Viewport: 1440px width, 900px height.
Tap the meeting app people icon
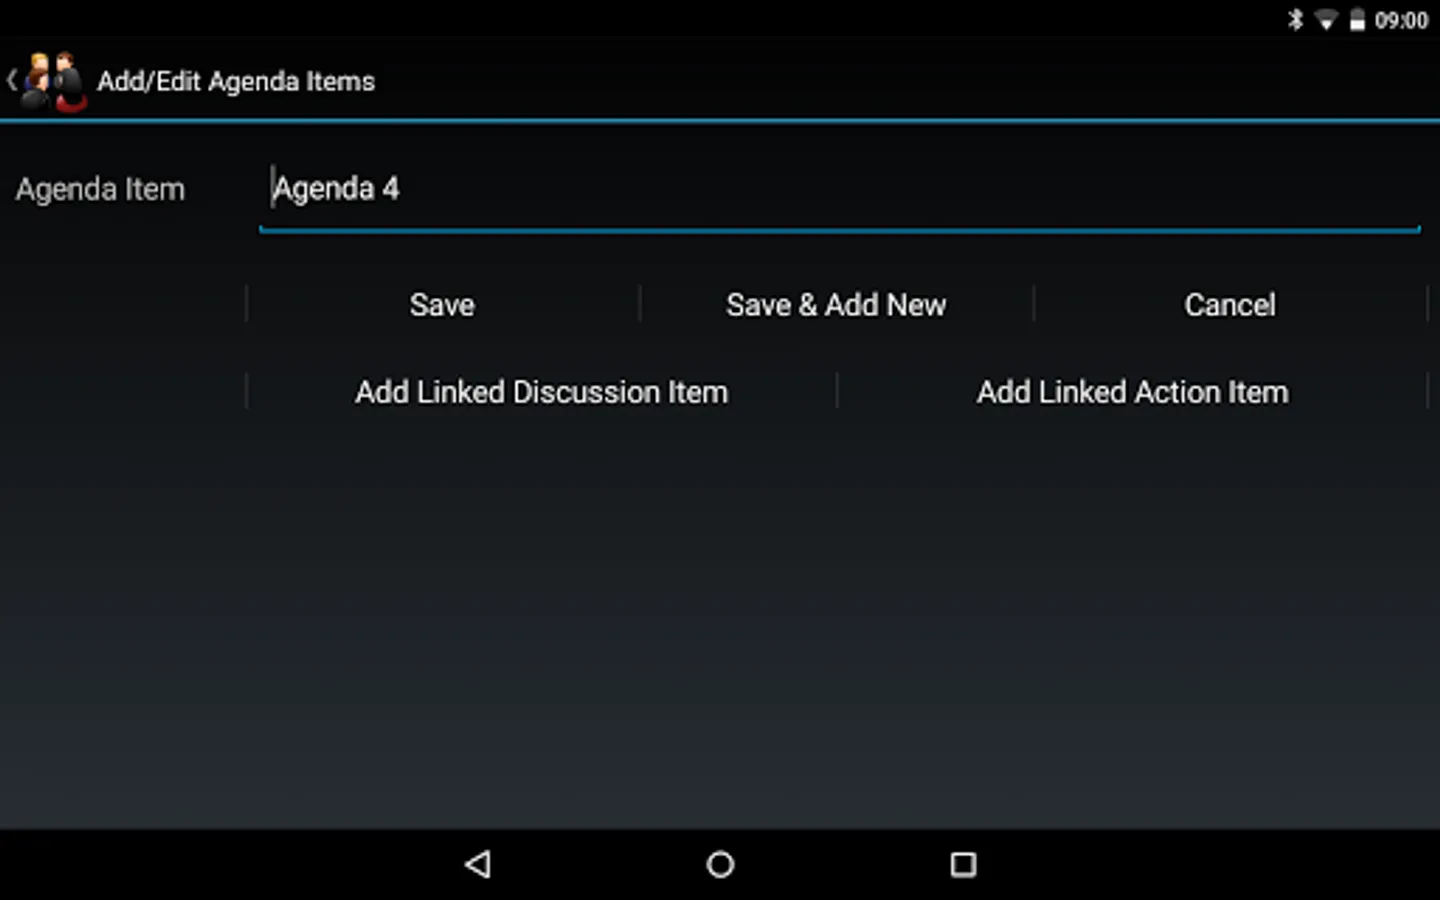(x=55, y=81)
